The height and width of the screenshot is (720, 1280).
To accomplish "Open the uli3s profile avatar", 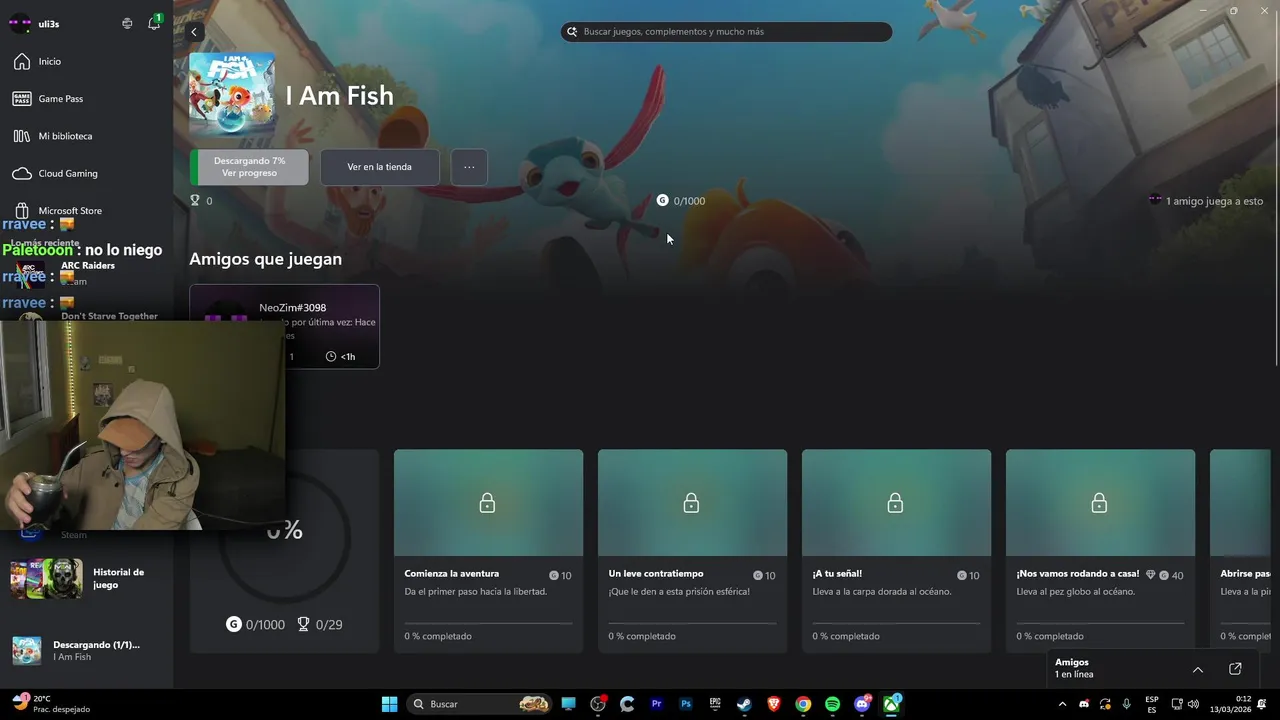I will pyautogui.click(x=20, y=23).
